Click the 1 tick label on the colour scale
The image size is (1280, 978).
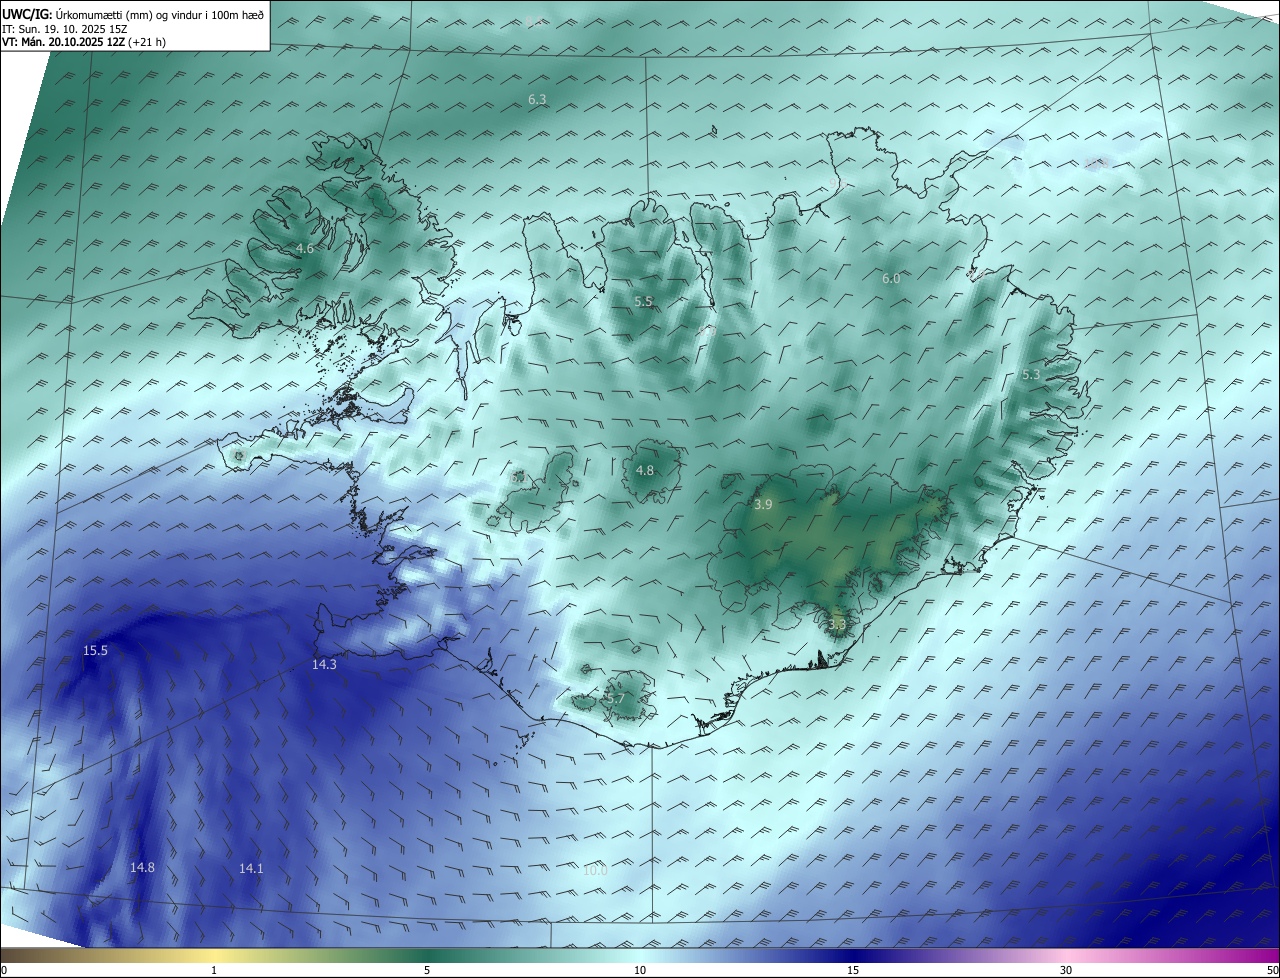tap(214, 970)
